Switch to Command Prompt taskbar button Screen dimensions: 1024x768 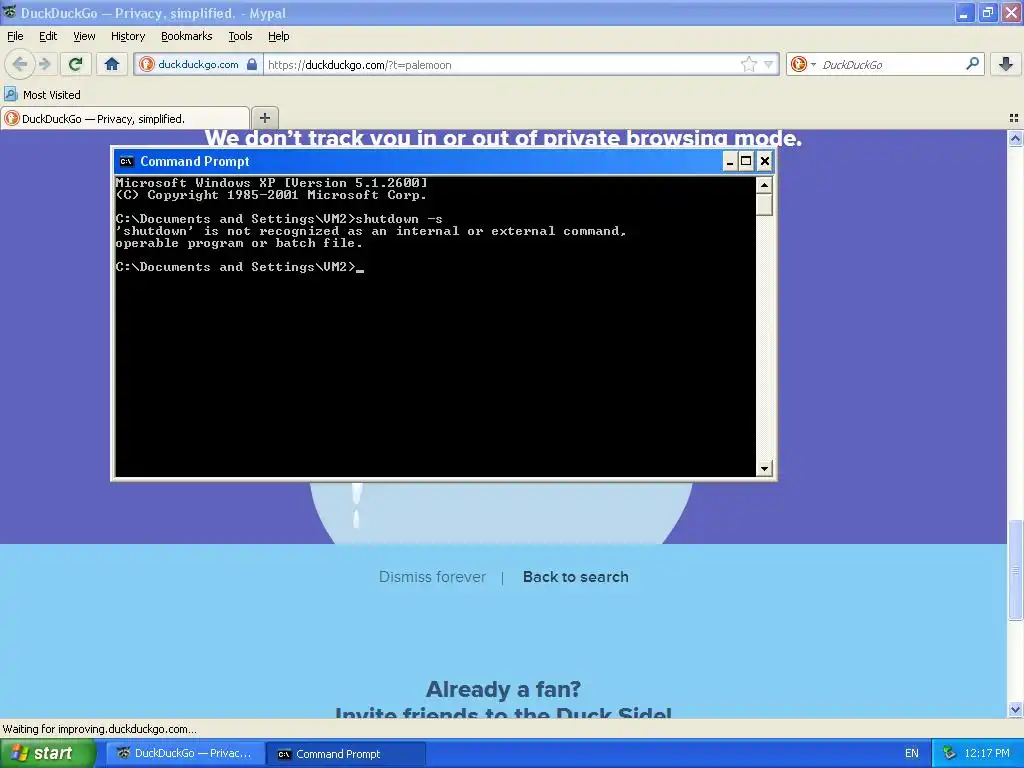point(347,754)
